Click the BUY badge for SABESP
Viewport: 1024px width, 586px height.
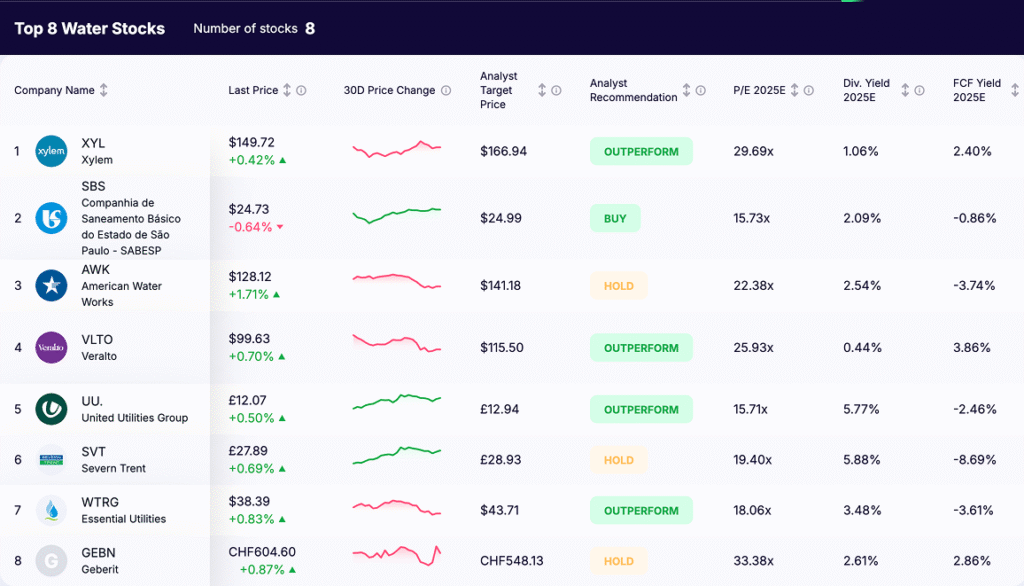(615, 218)
